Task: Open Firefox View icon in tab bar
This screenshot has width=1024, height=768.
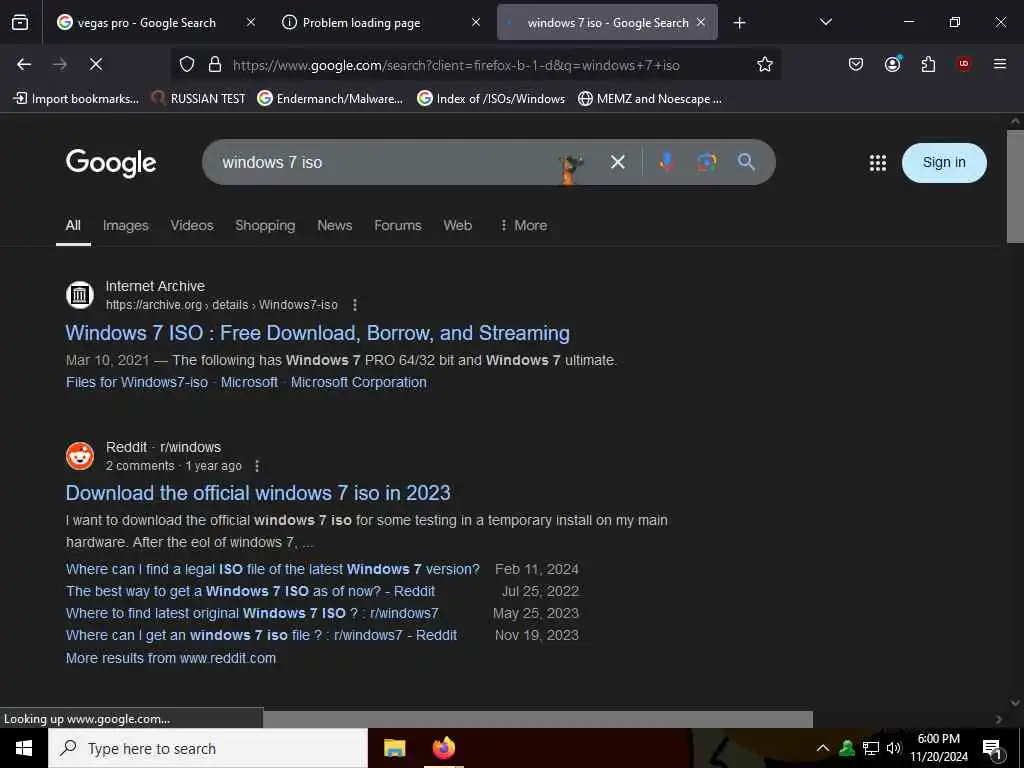Action: [x=20, y=23]
